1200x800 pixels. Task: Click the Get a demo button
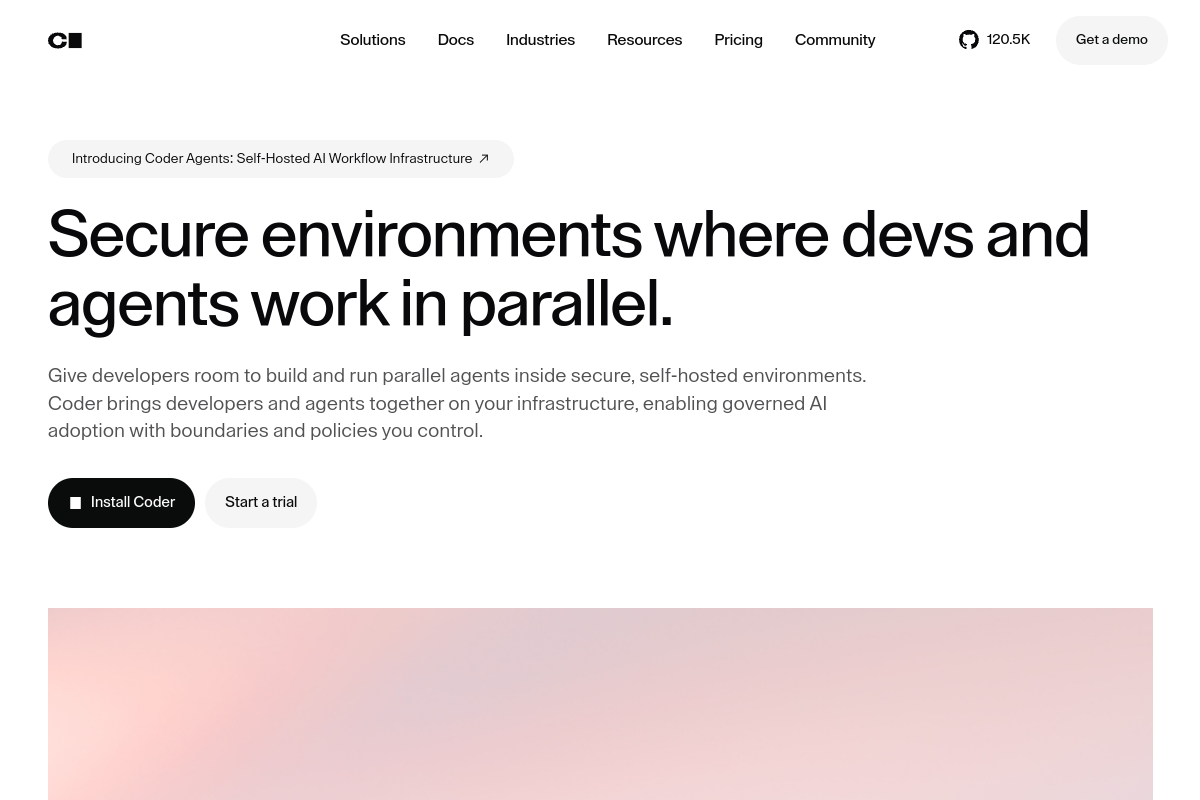tap(1112, 40)
